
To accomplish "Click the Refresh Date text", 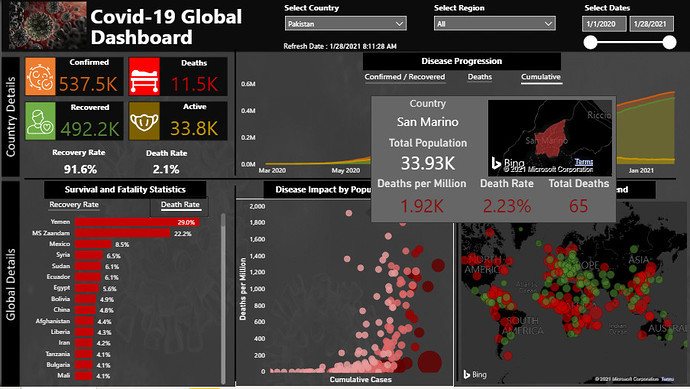I will pyautogui.click(x=340, y=46).
